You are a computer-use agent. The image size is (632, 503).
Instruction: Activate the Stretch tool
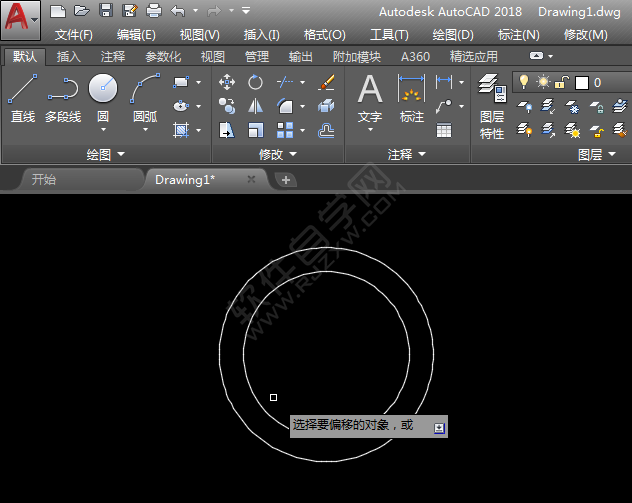tap(227, 130)
